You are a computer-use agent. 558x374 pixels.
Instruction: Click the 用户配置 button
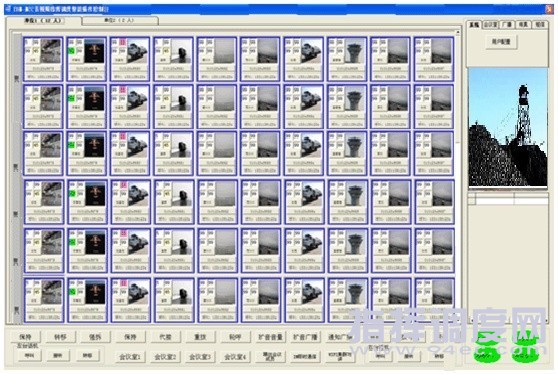[x=501, y=42]
